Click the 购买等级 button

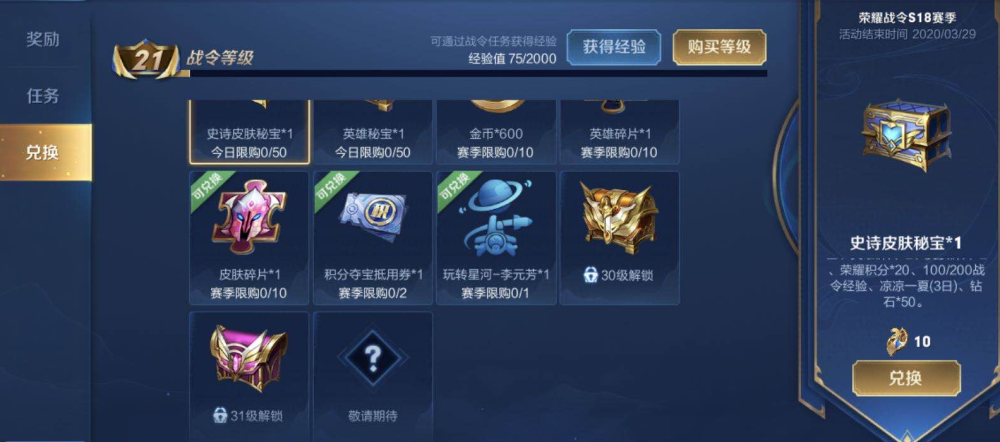click(x=719, y=47)
